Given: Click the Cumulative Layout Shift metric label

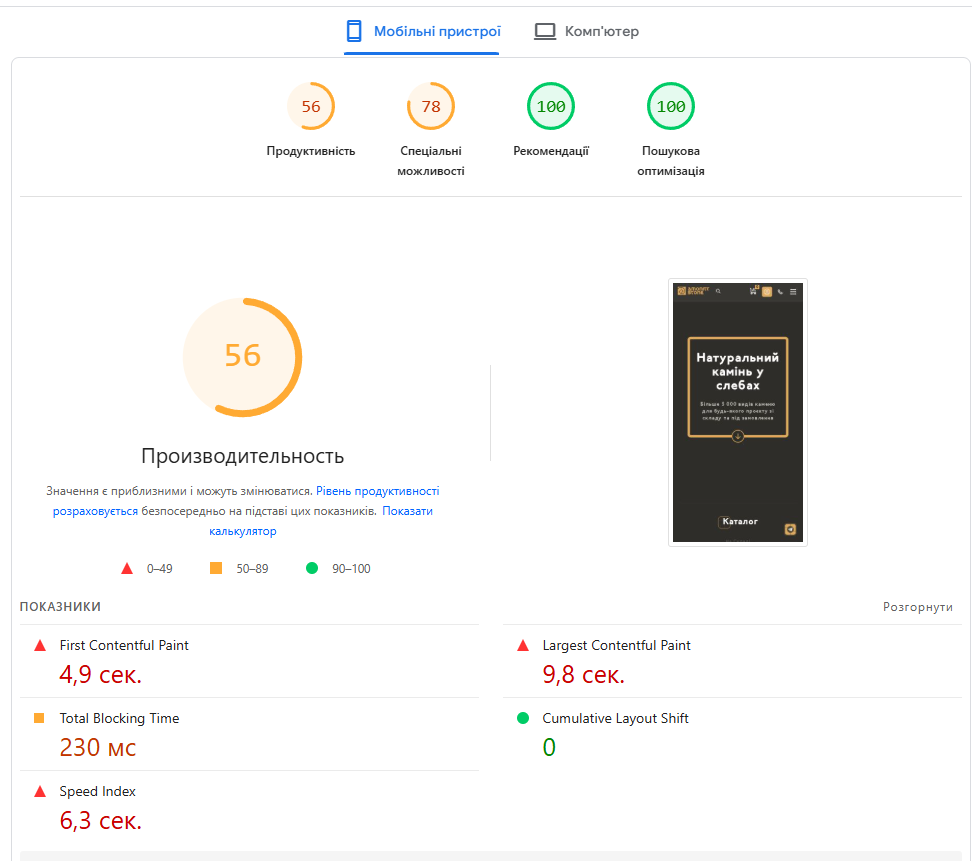Looking at the screenshot, I should pyautogui.click(x=615, y=718).
